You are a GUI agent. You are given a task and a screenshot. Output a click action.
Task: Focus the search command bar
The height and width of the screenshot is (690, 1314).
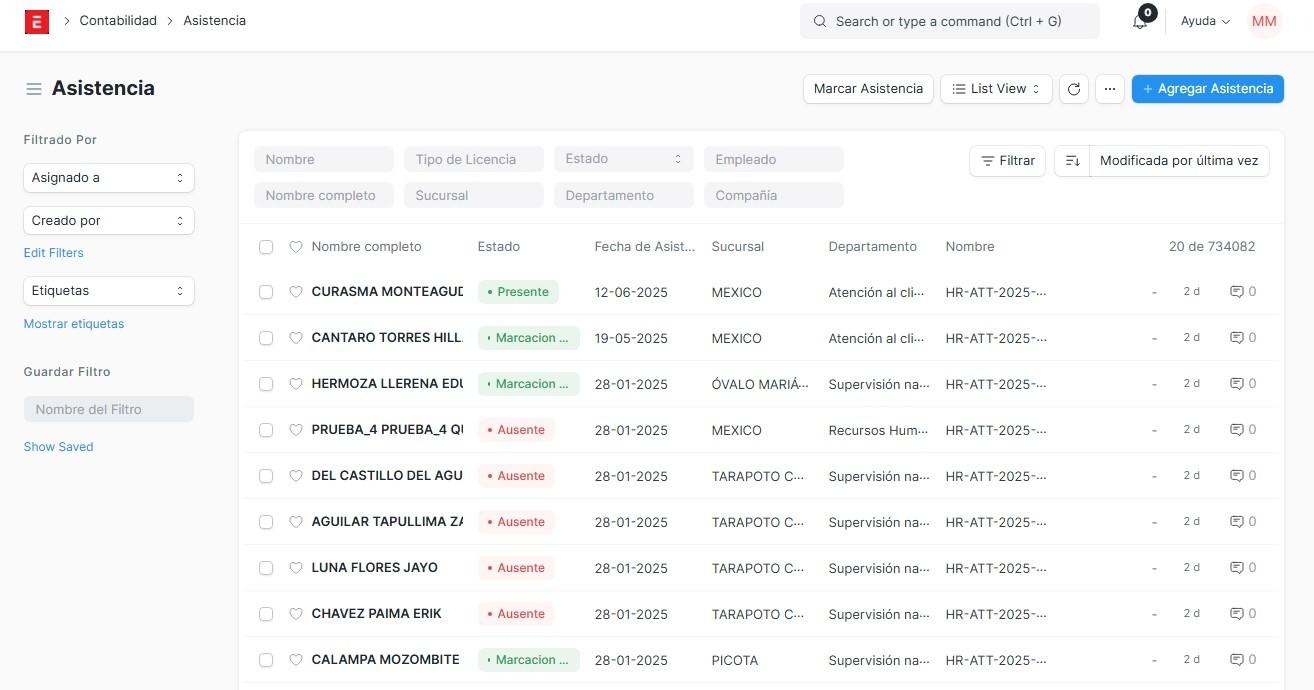point(949,21)
